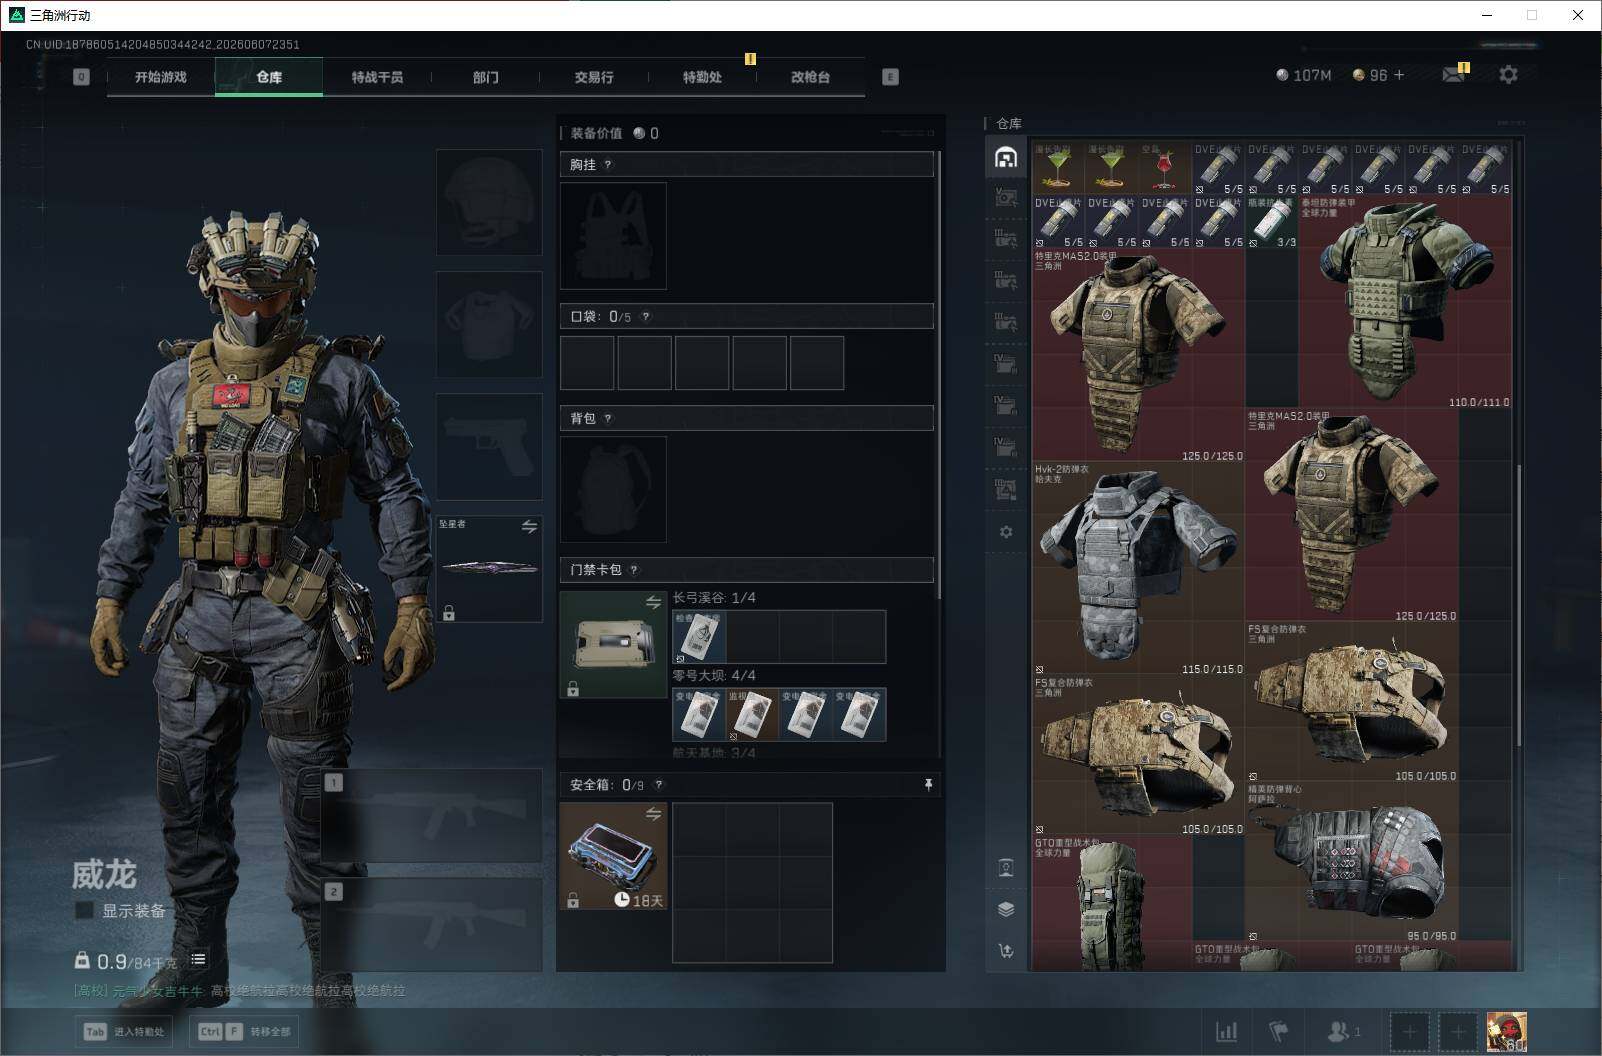This screenshot has width=1602, height=1056.
Task: Click the 107M currency balance
Action: click(x=1304, y=75)
